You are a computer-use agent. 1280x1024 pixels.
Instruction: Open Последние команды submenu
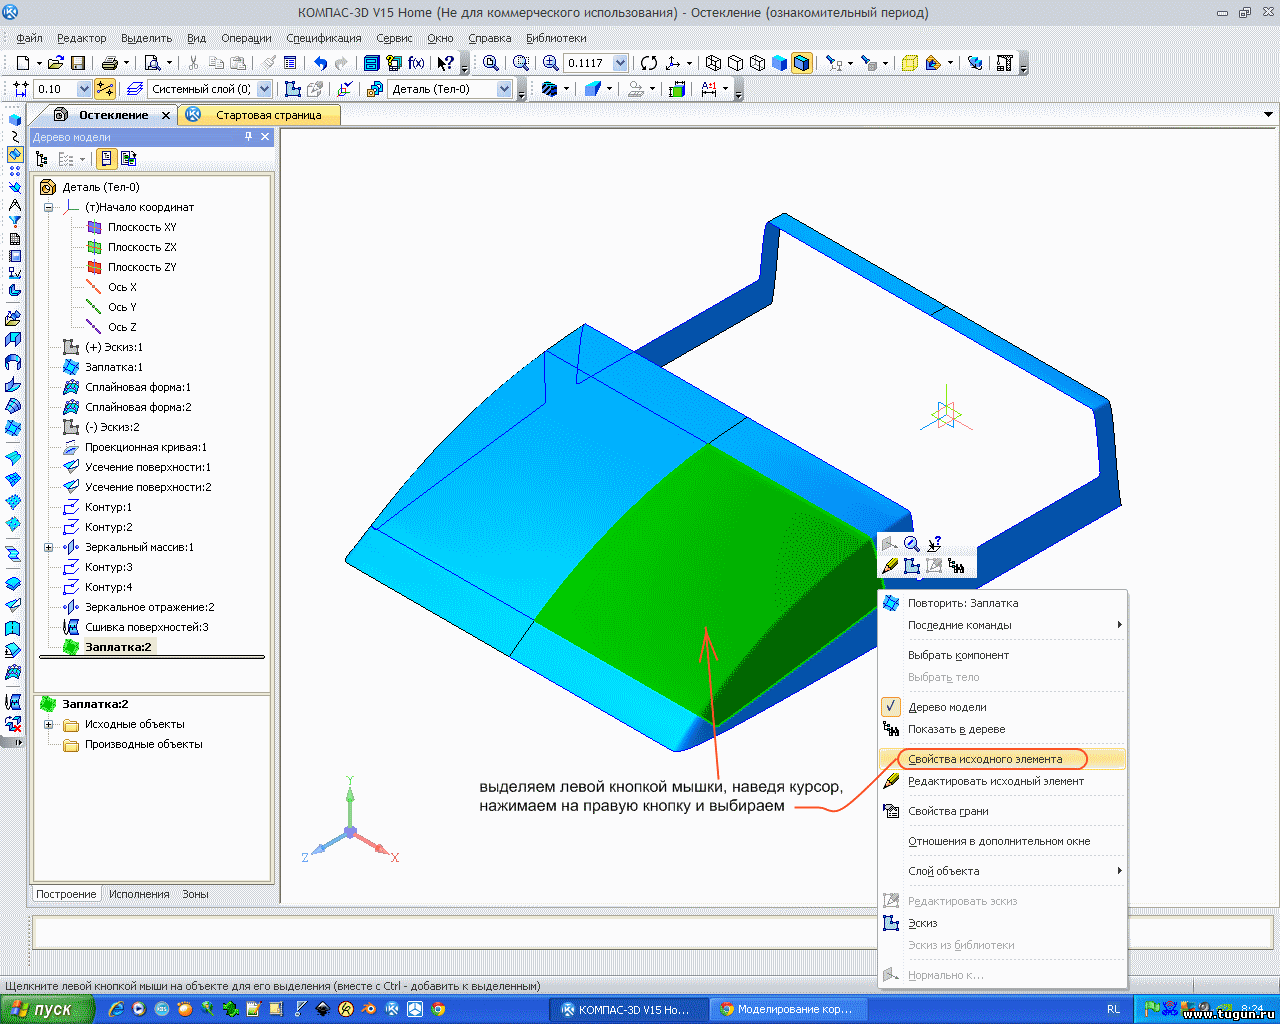click(1002, 625)
